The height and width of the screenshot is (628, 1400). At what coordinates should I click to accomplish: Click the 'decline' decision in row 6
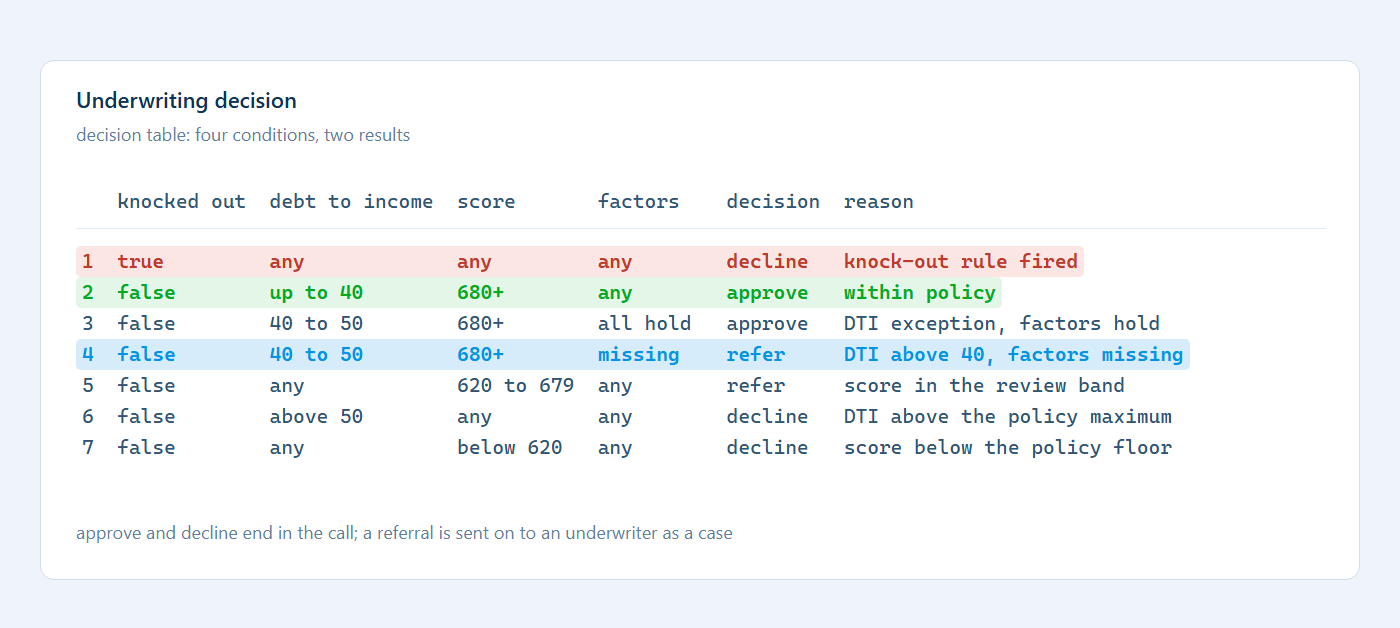coord(767,417)
